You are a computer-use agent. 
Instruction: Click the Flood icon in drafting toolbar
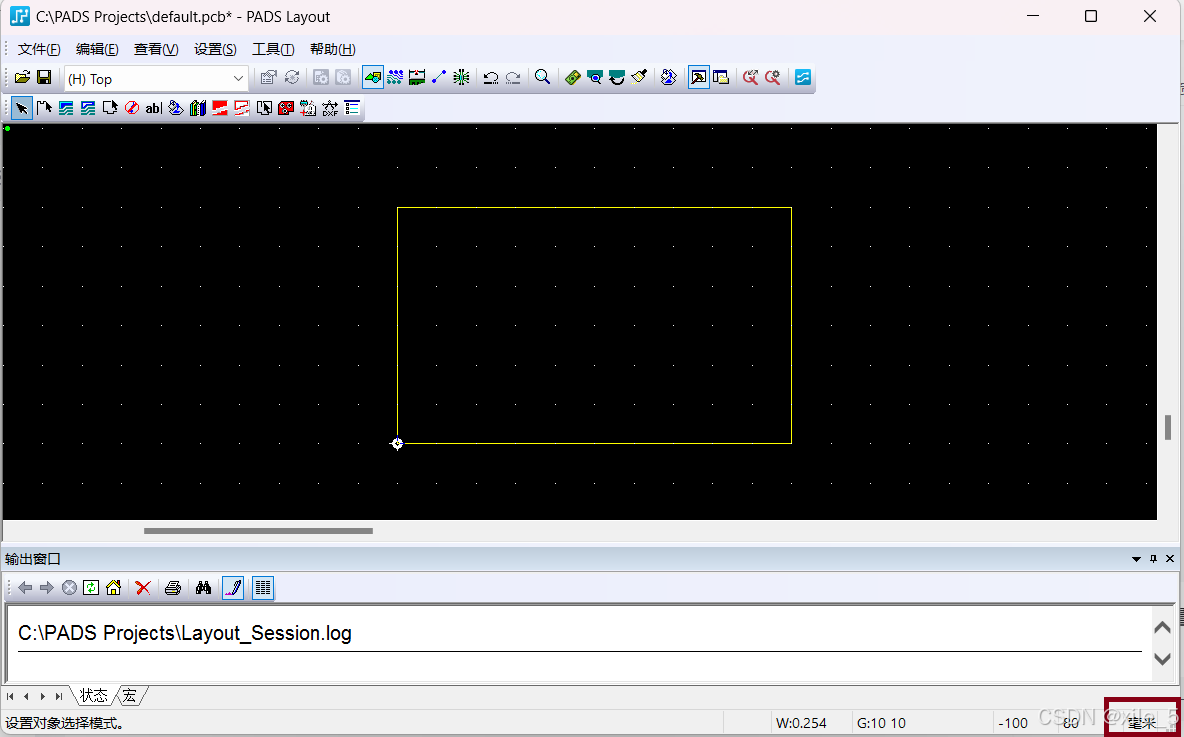click(x=176, y=108)
